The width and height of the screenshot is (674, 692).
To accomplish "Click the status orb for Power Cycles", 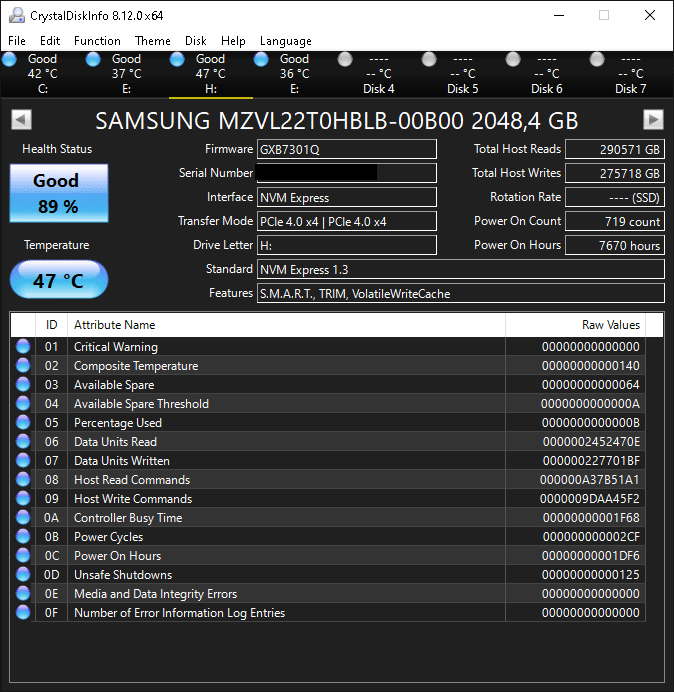I will click(23, 536).
